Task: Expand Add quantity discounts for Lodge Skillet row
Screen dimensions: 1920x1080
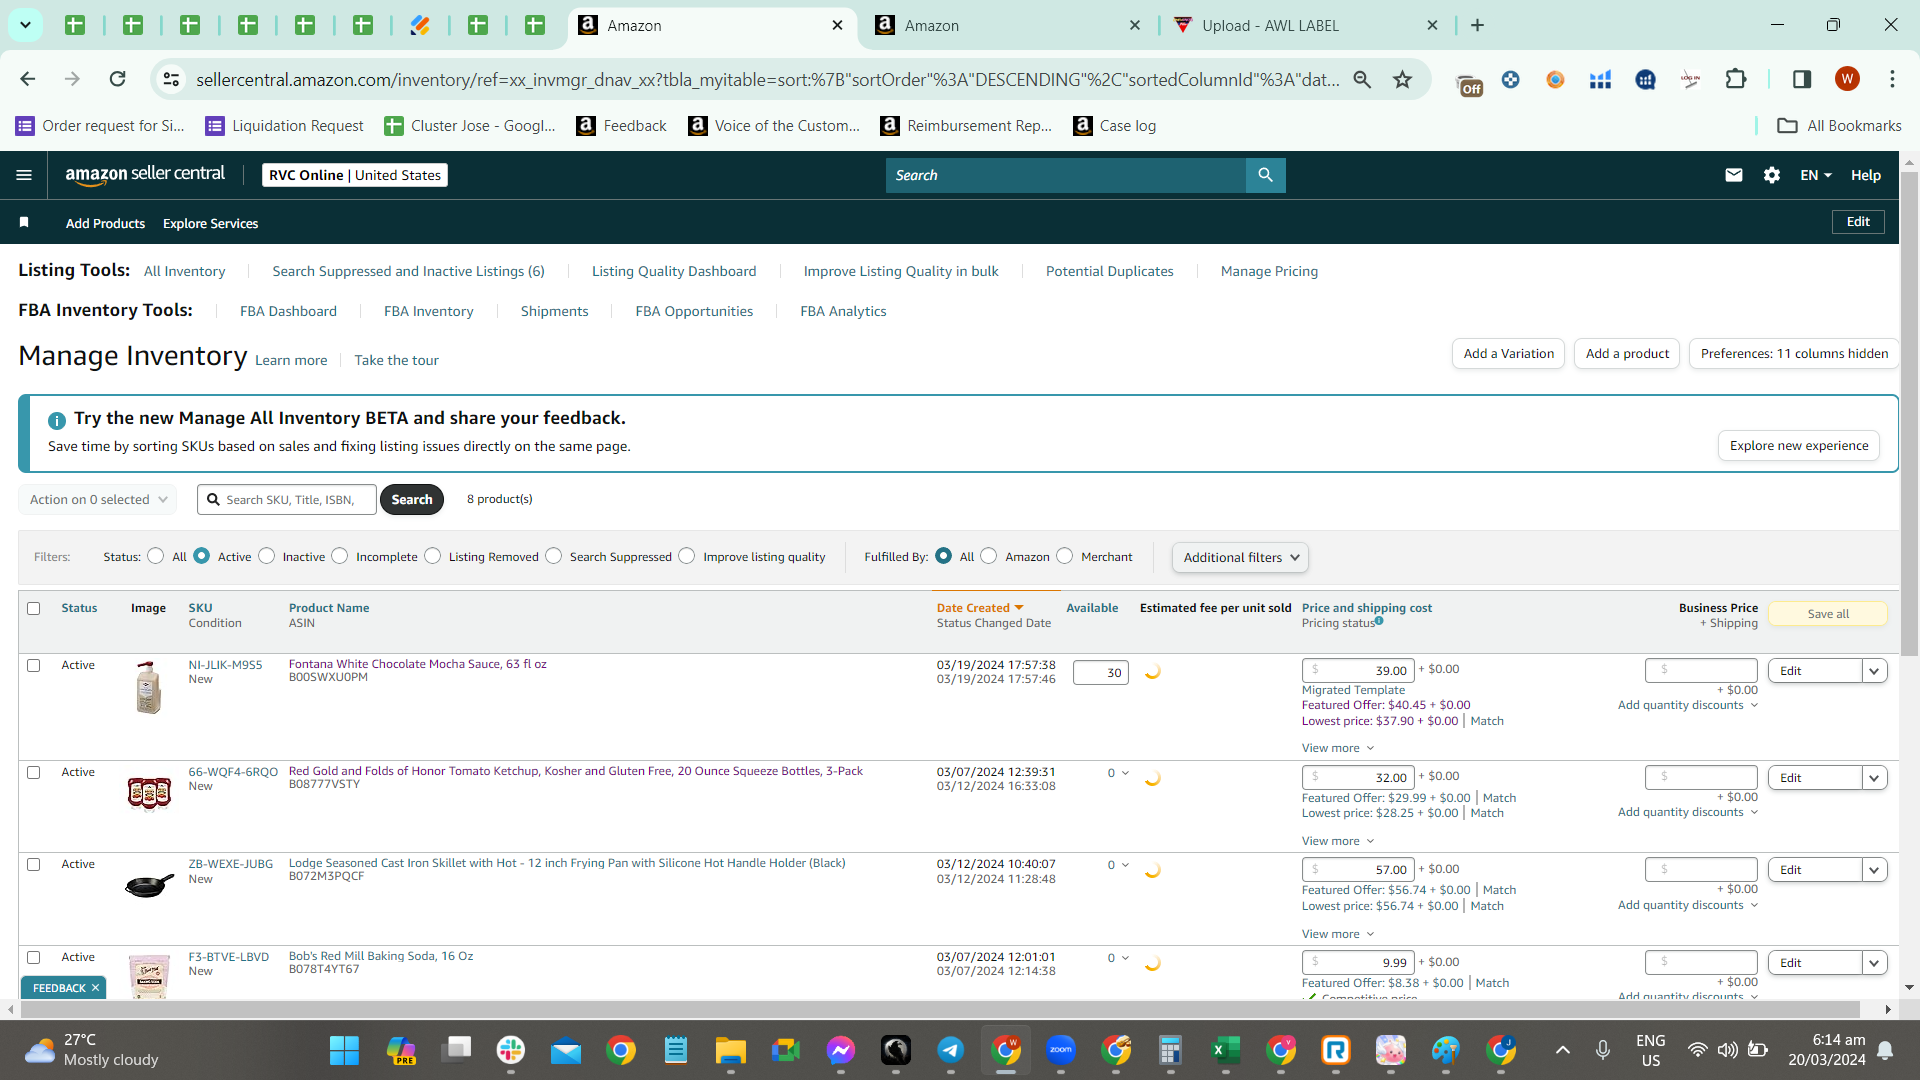Action: click(1688, 905)
